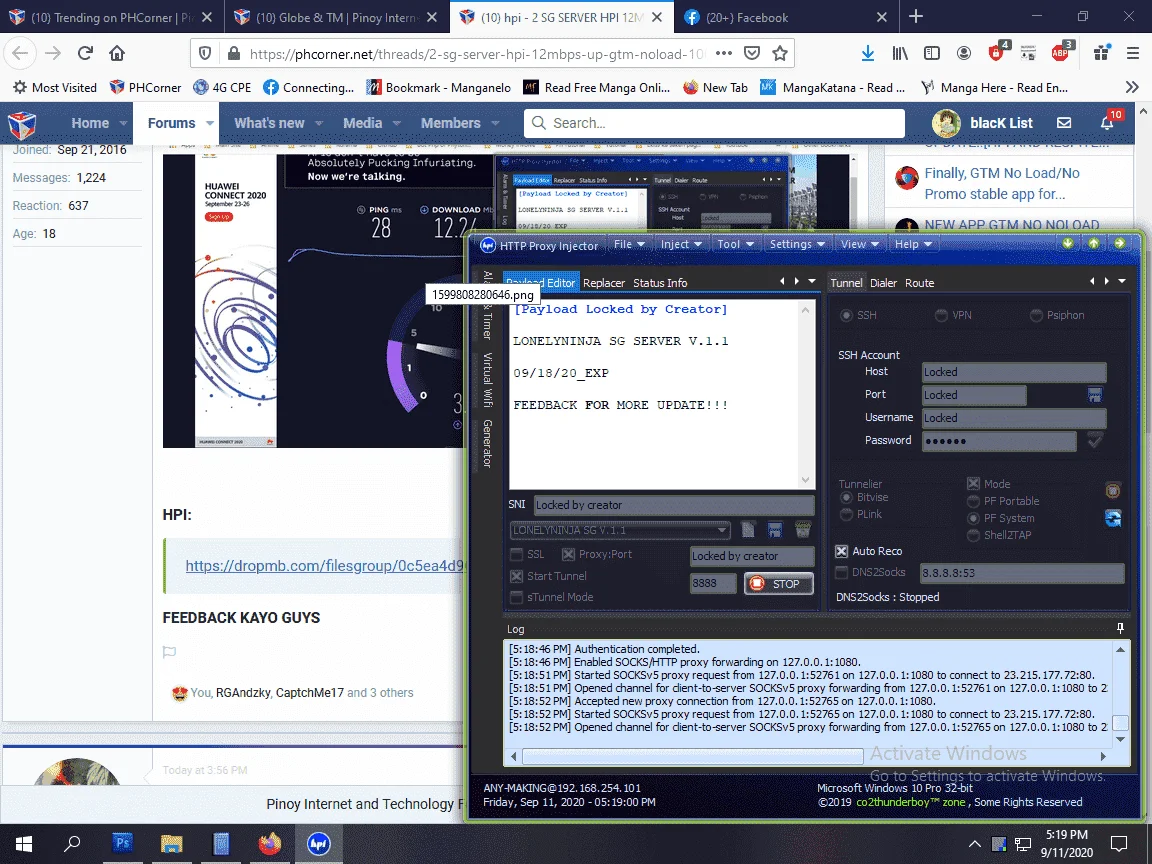Viewport: 1152px width, 864px height.
Task: Click the new file icon beside config dropdown
Action: [748, 530]
